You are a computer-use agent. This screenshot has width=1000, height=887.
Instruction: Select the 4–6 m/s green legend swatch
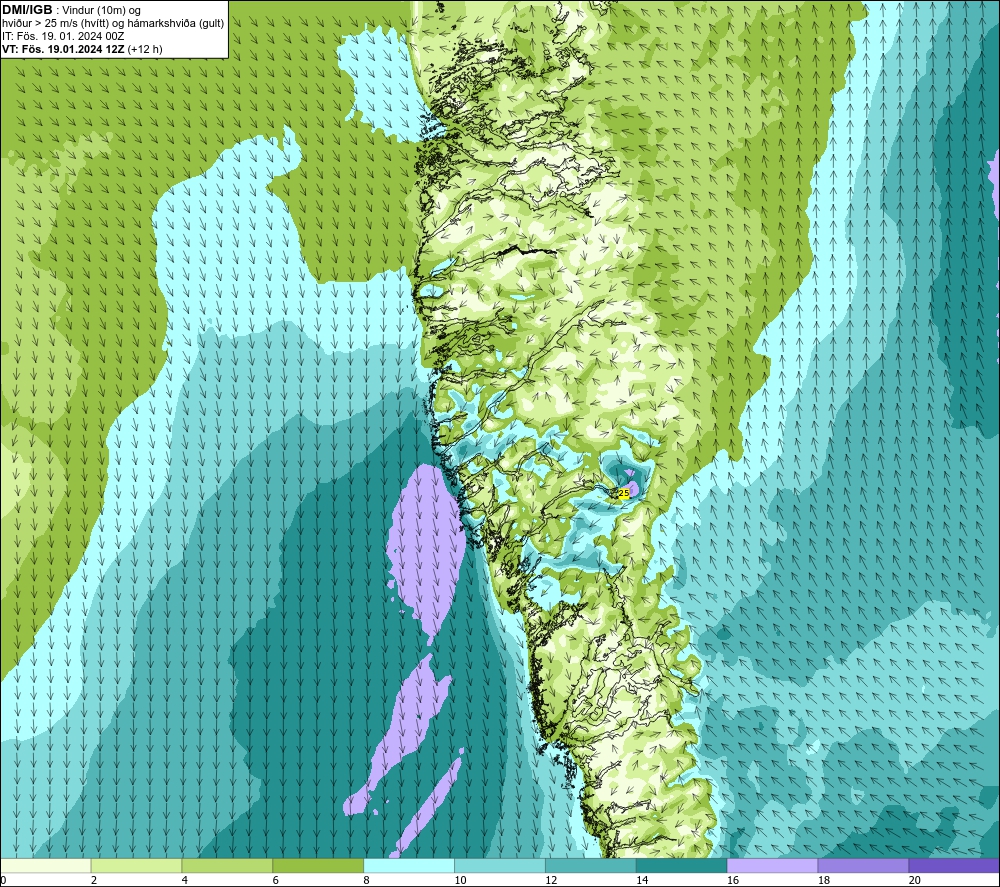[x=227, y=865]
